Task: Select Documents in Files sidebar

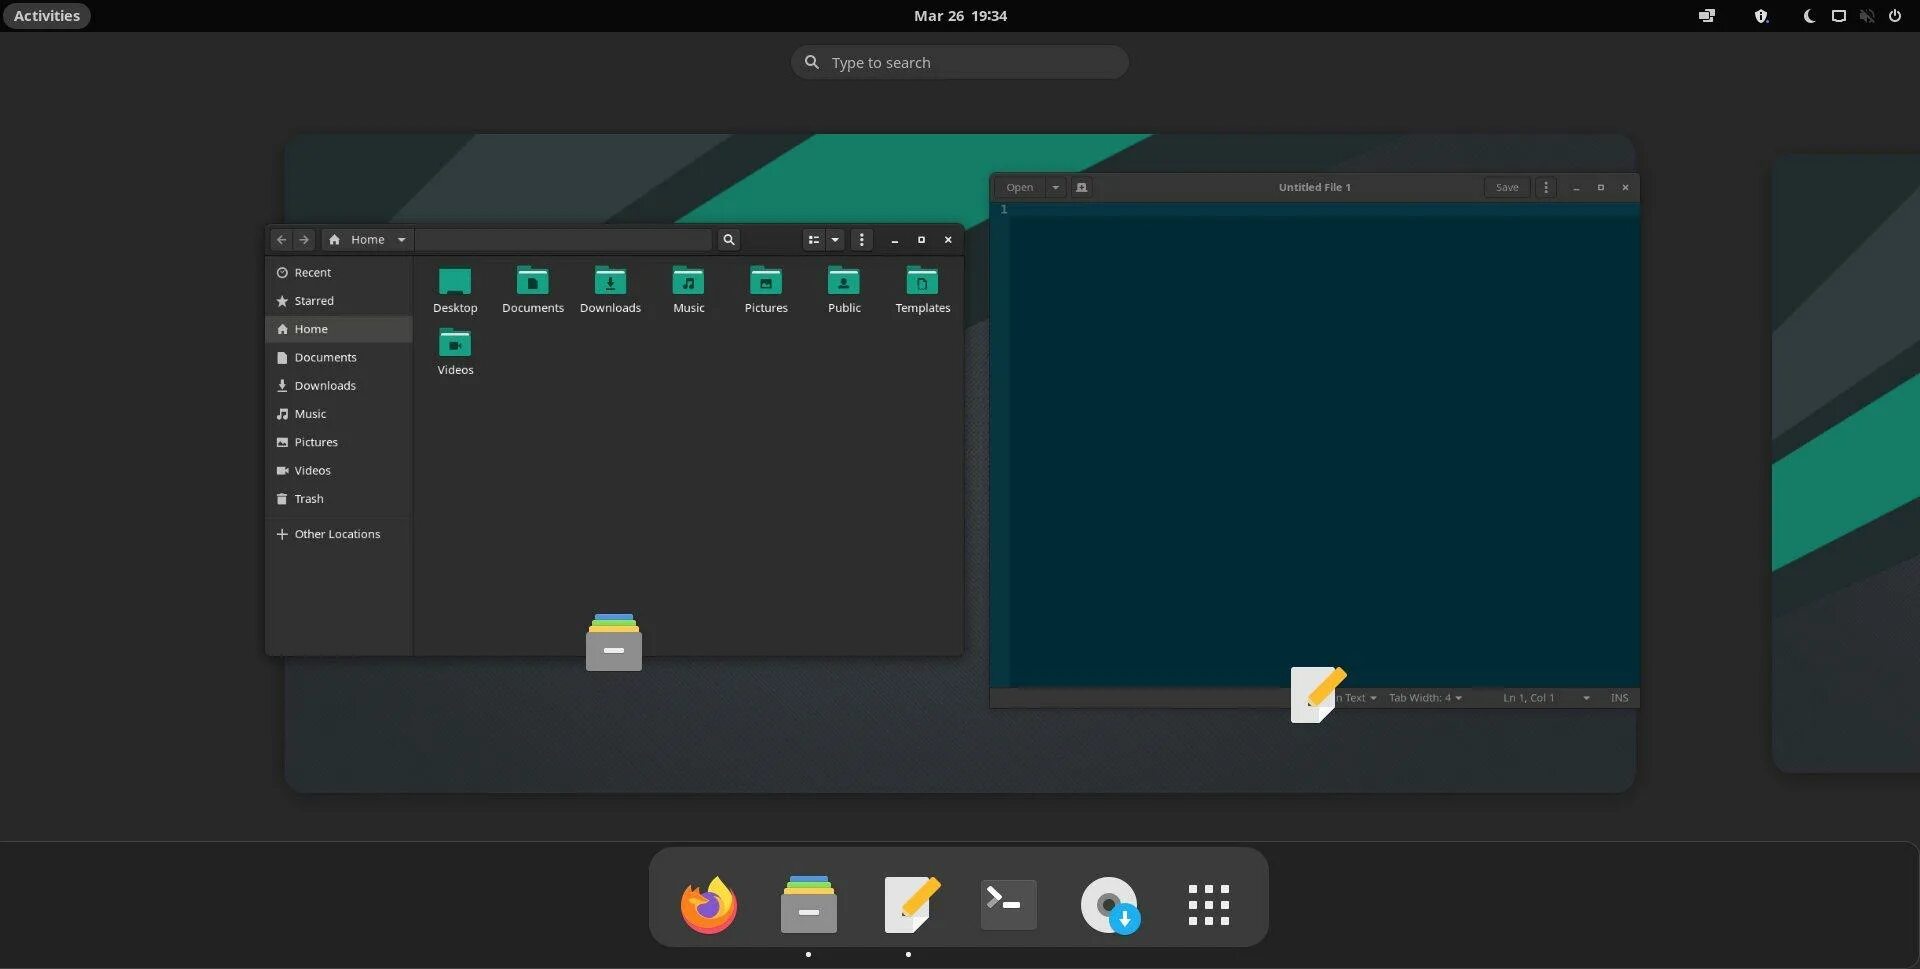Action: 339,357
